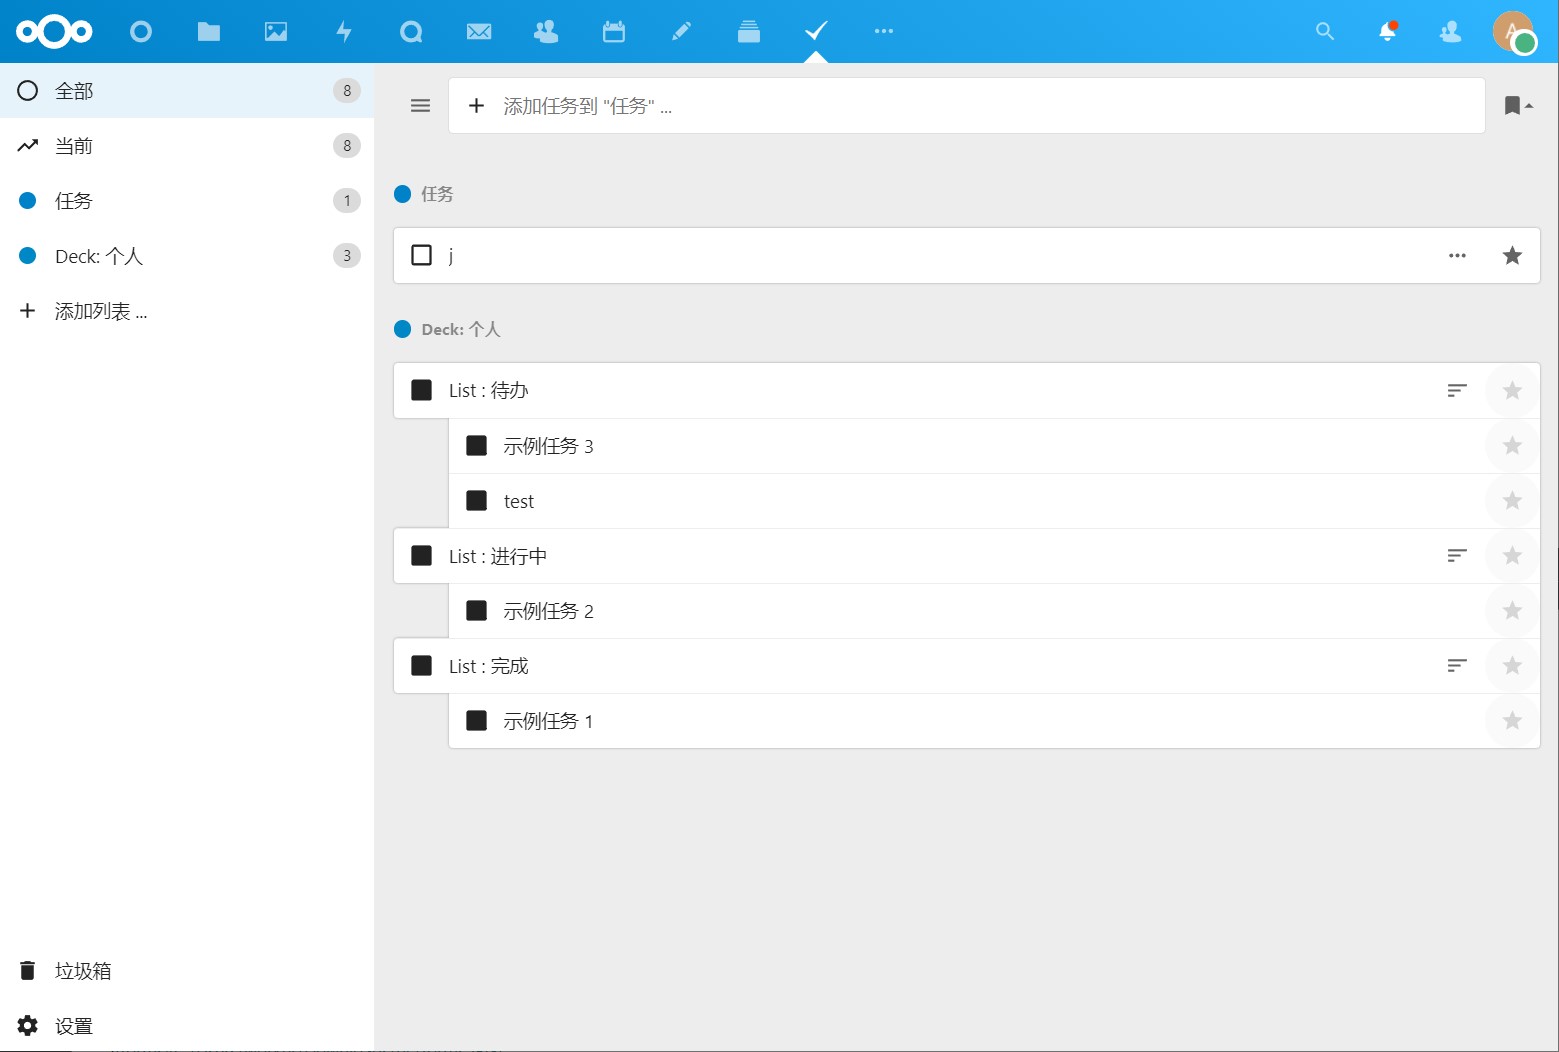Click the notifications bell icon
This screenshot has height=1052, width=1559.
click(1387, 32)
